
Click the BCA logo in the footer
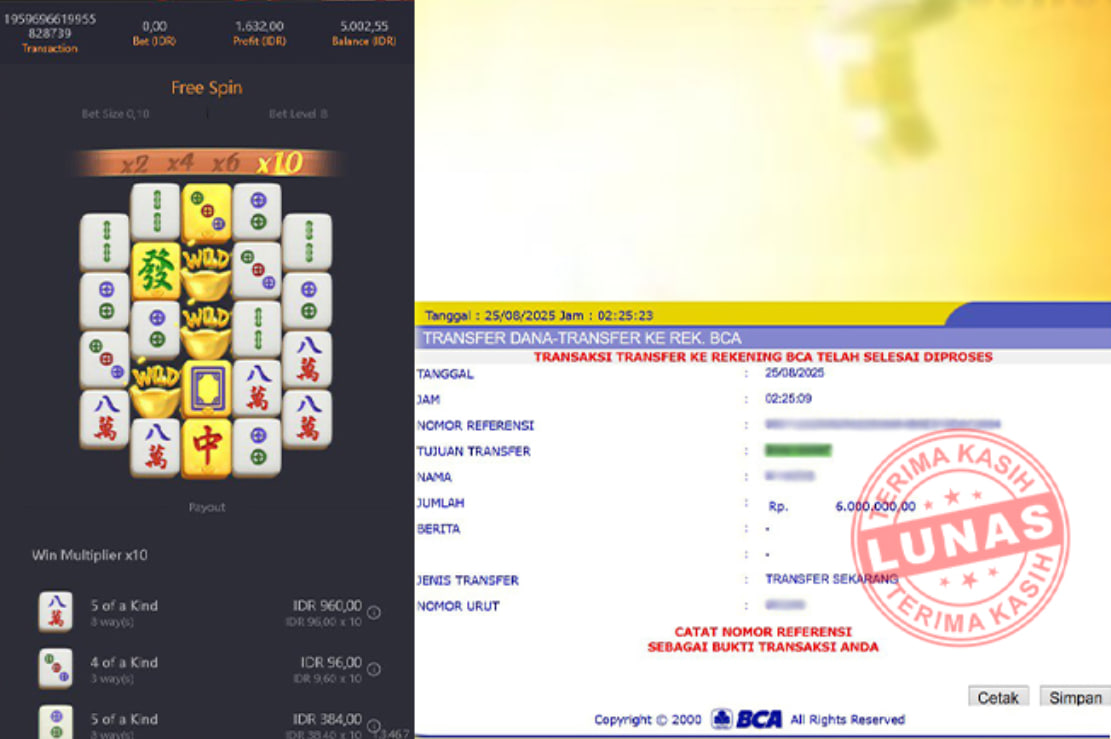point(747,719)
